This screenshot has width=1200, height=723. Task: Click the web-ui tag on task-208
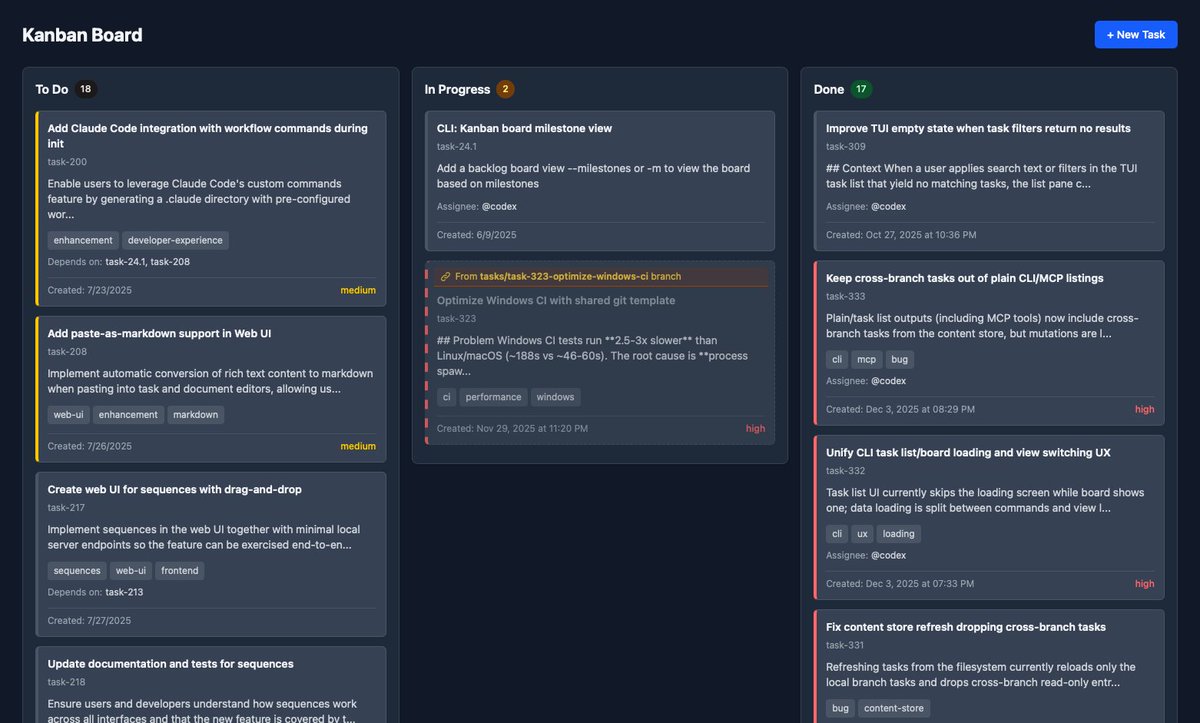[x=69, y=414]
